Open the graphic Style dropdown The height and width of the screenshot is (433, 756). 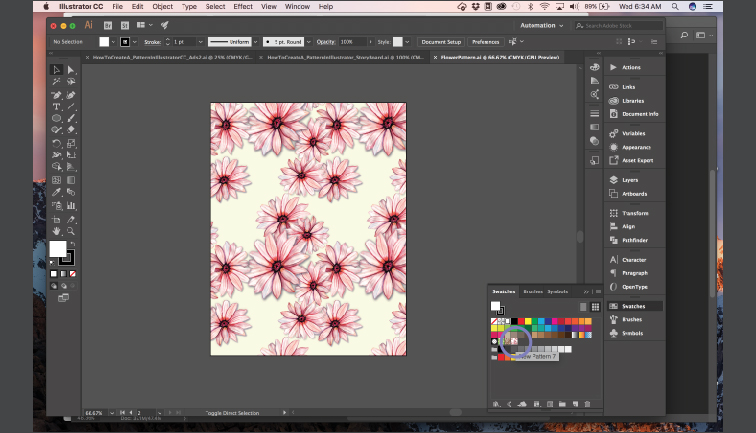click(x=407, y=42)
